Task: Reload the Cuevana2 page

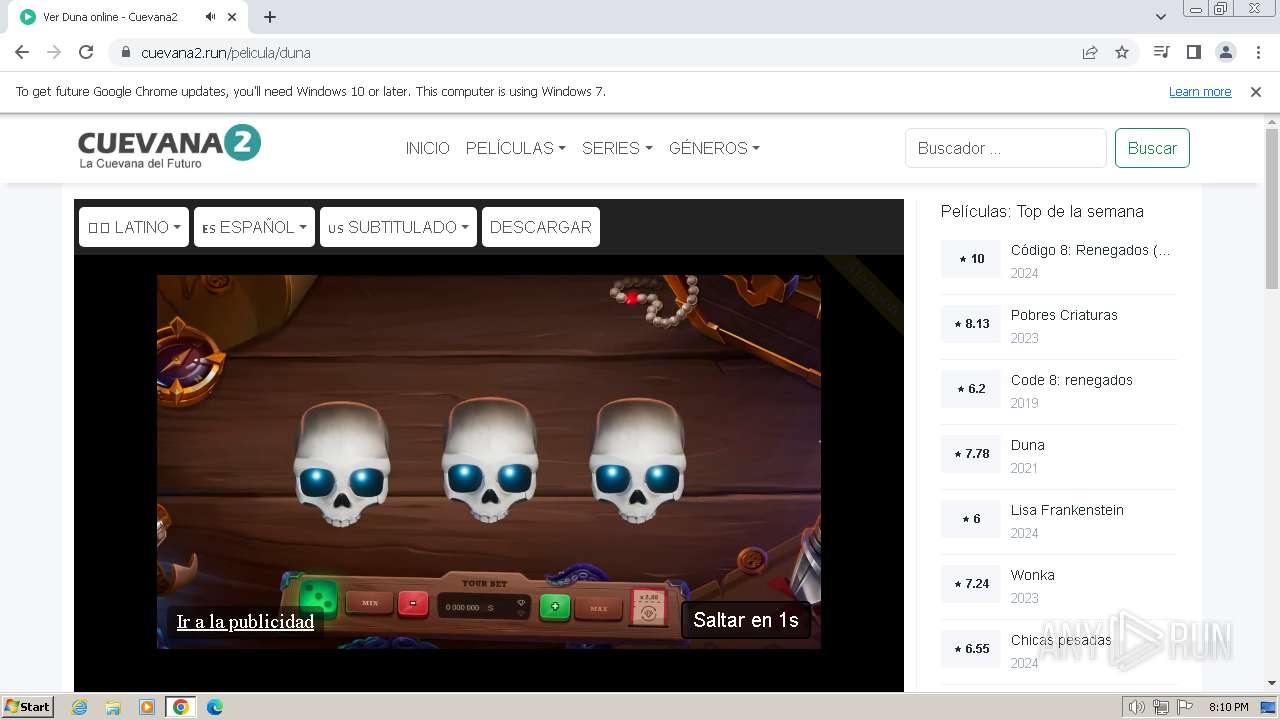Action: tap(86, 52)
